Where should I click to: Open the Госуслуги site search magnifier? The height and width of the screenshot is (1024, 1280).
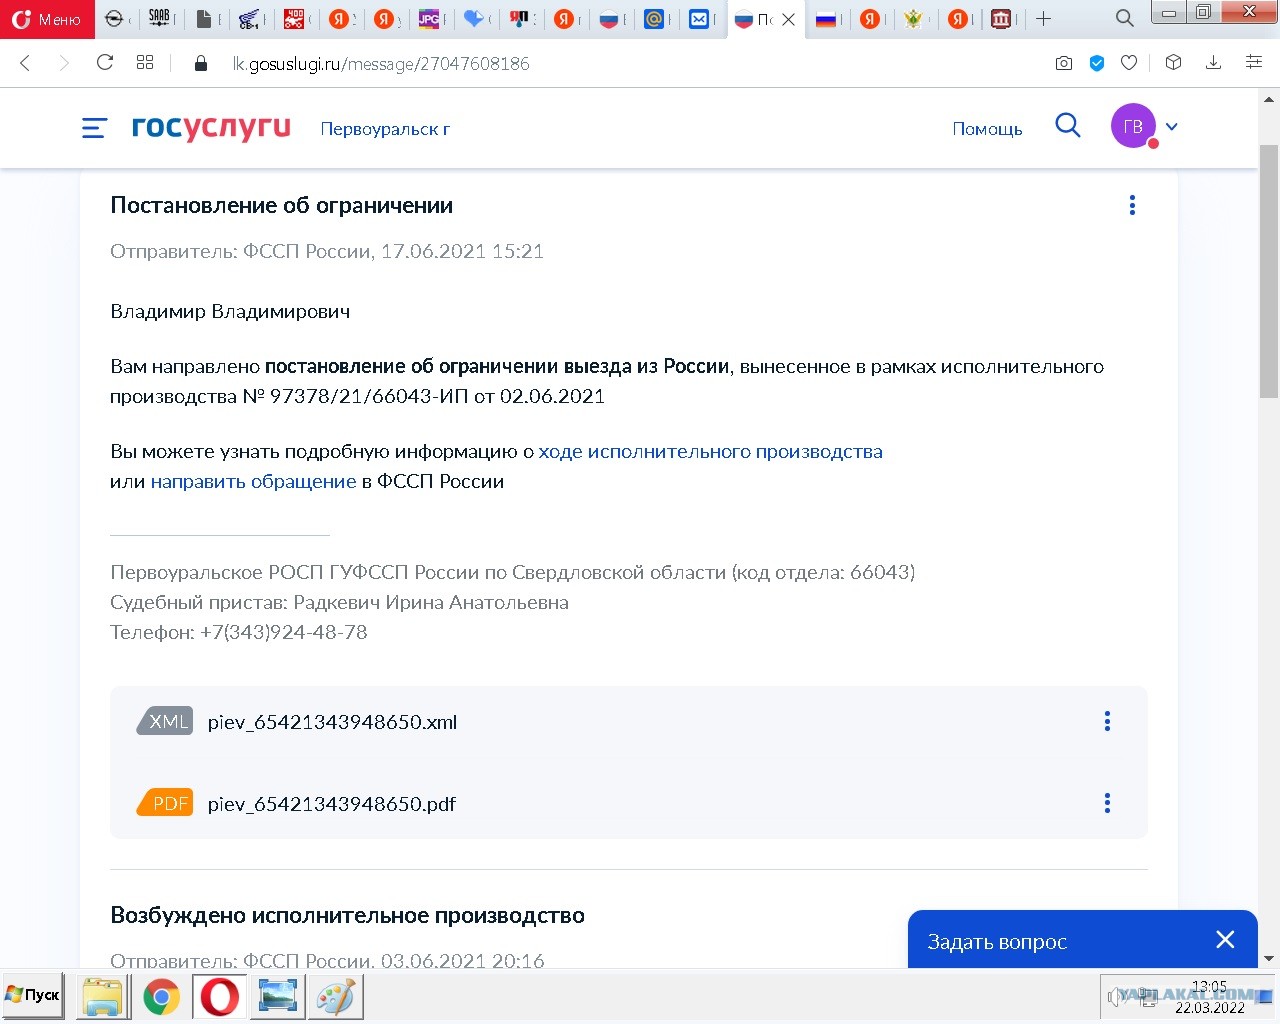(x=1068, y=126)
